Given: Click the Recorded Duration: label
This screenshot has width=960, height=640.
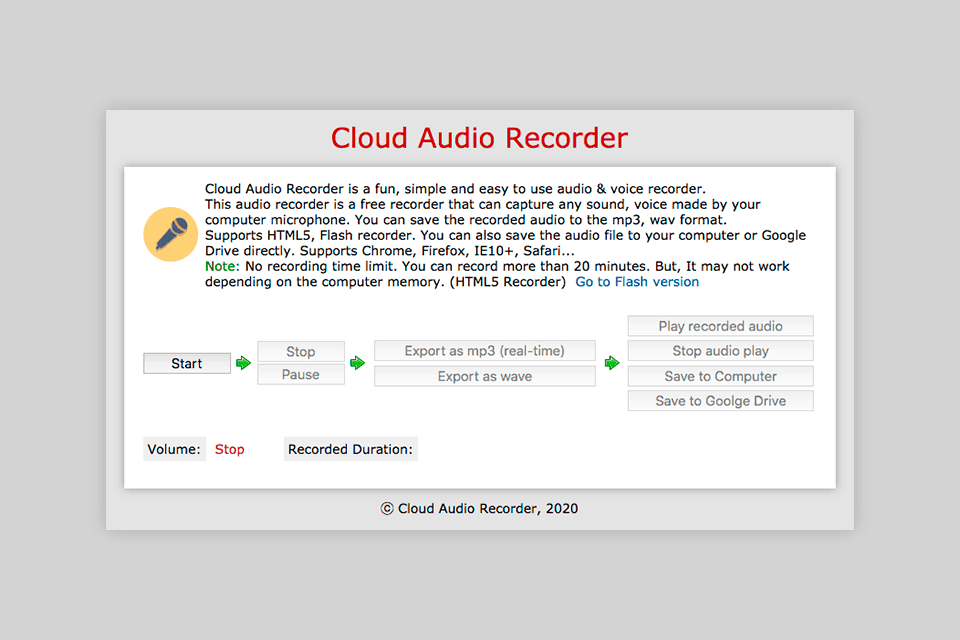Looking at the screenshot, I should tap(350, 449).
